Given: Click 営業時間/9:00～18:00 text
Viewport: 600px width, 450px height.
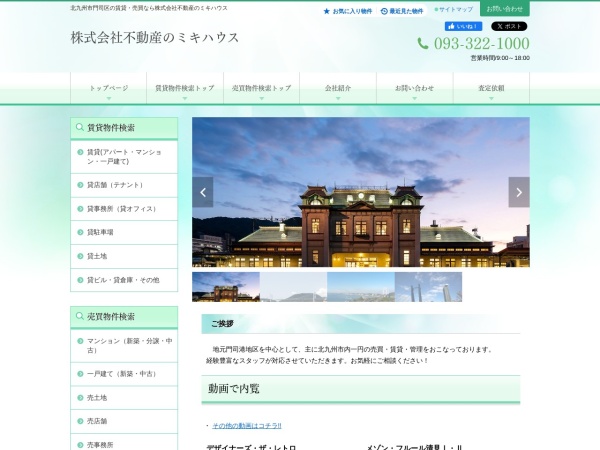Looking at the screenshot, I should point(500,58).
